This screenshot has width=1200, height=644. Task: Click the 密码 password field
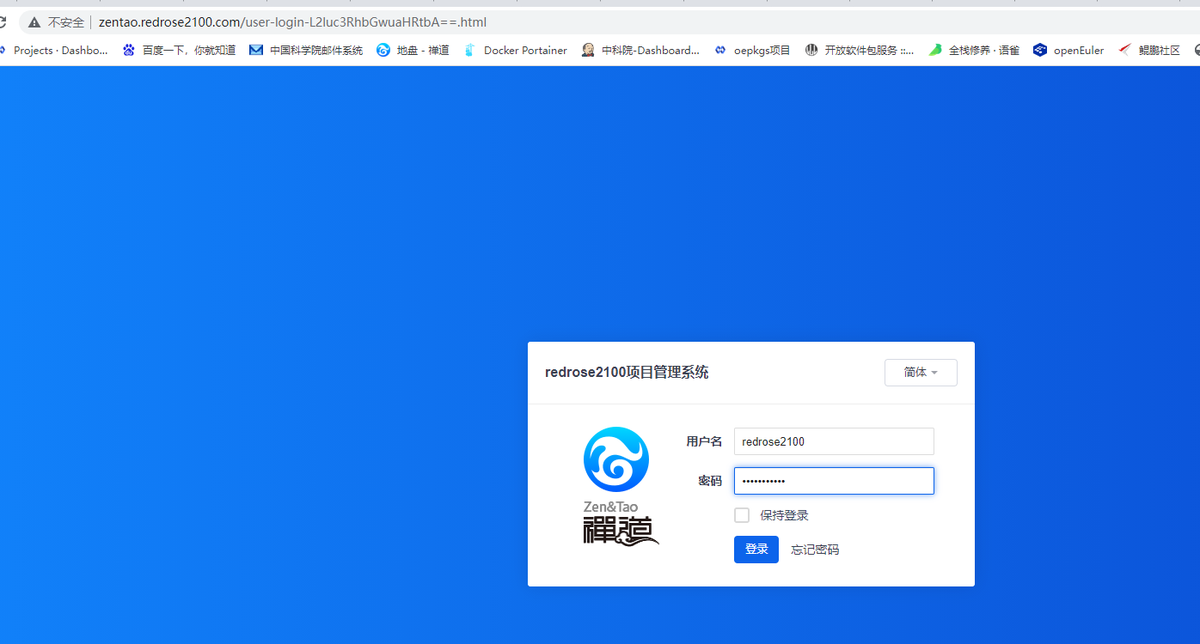(834, 481)
